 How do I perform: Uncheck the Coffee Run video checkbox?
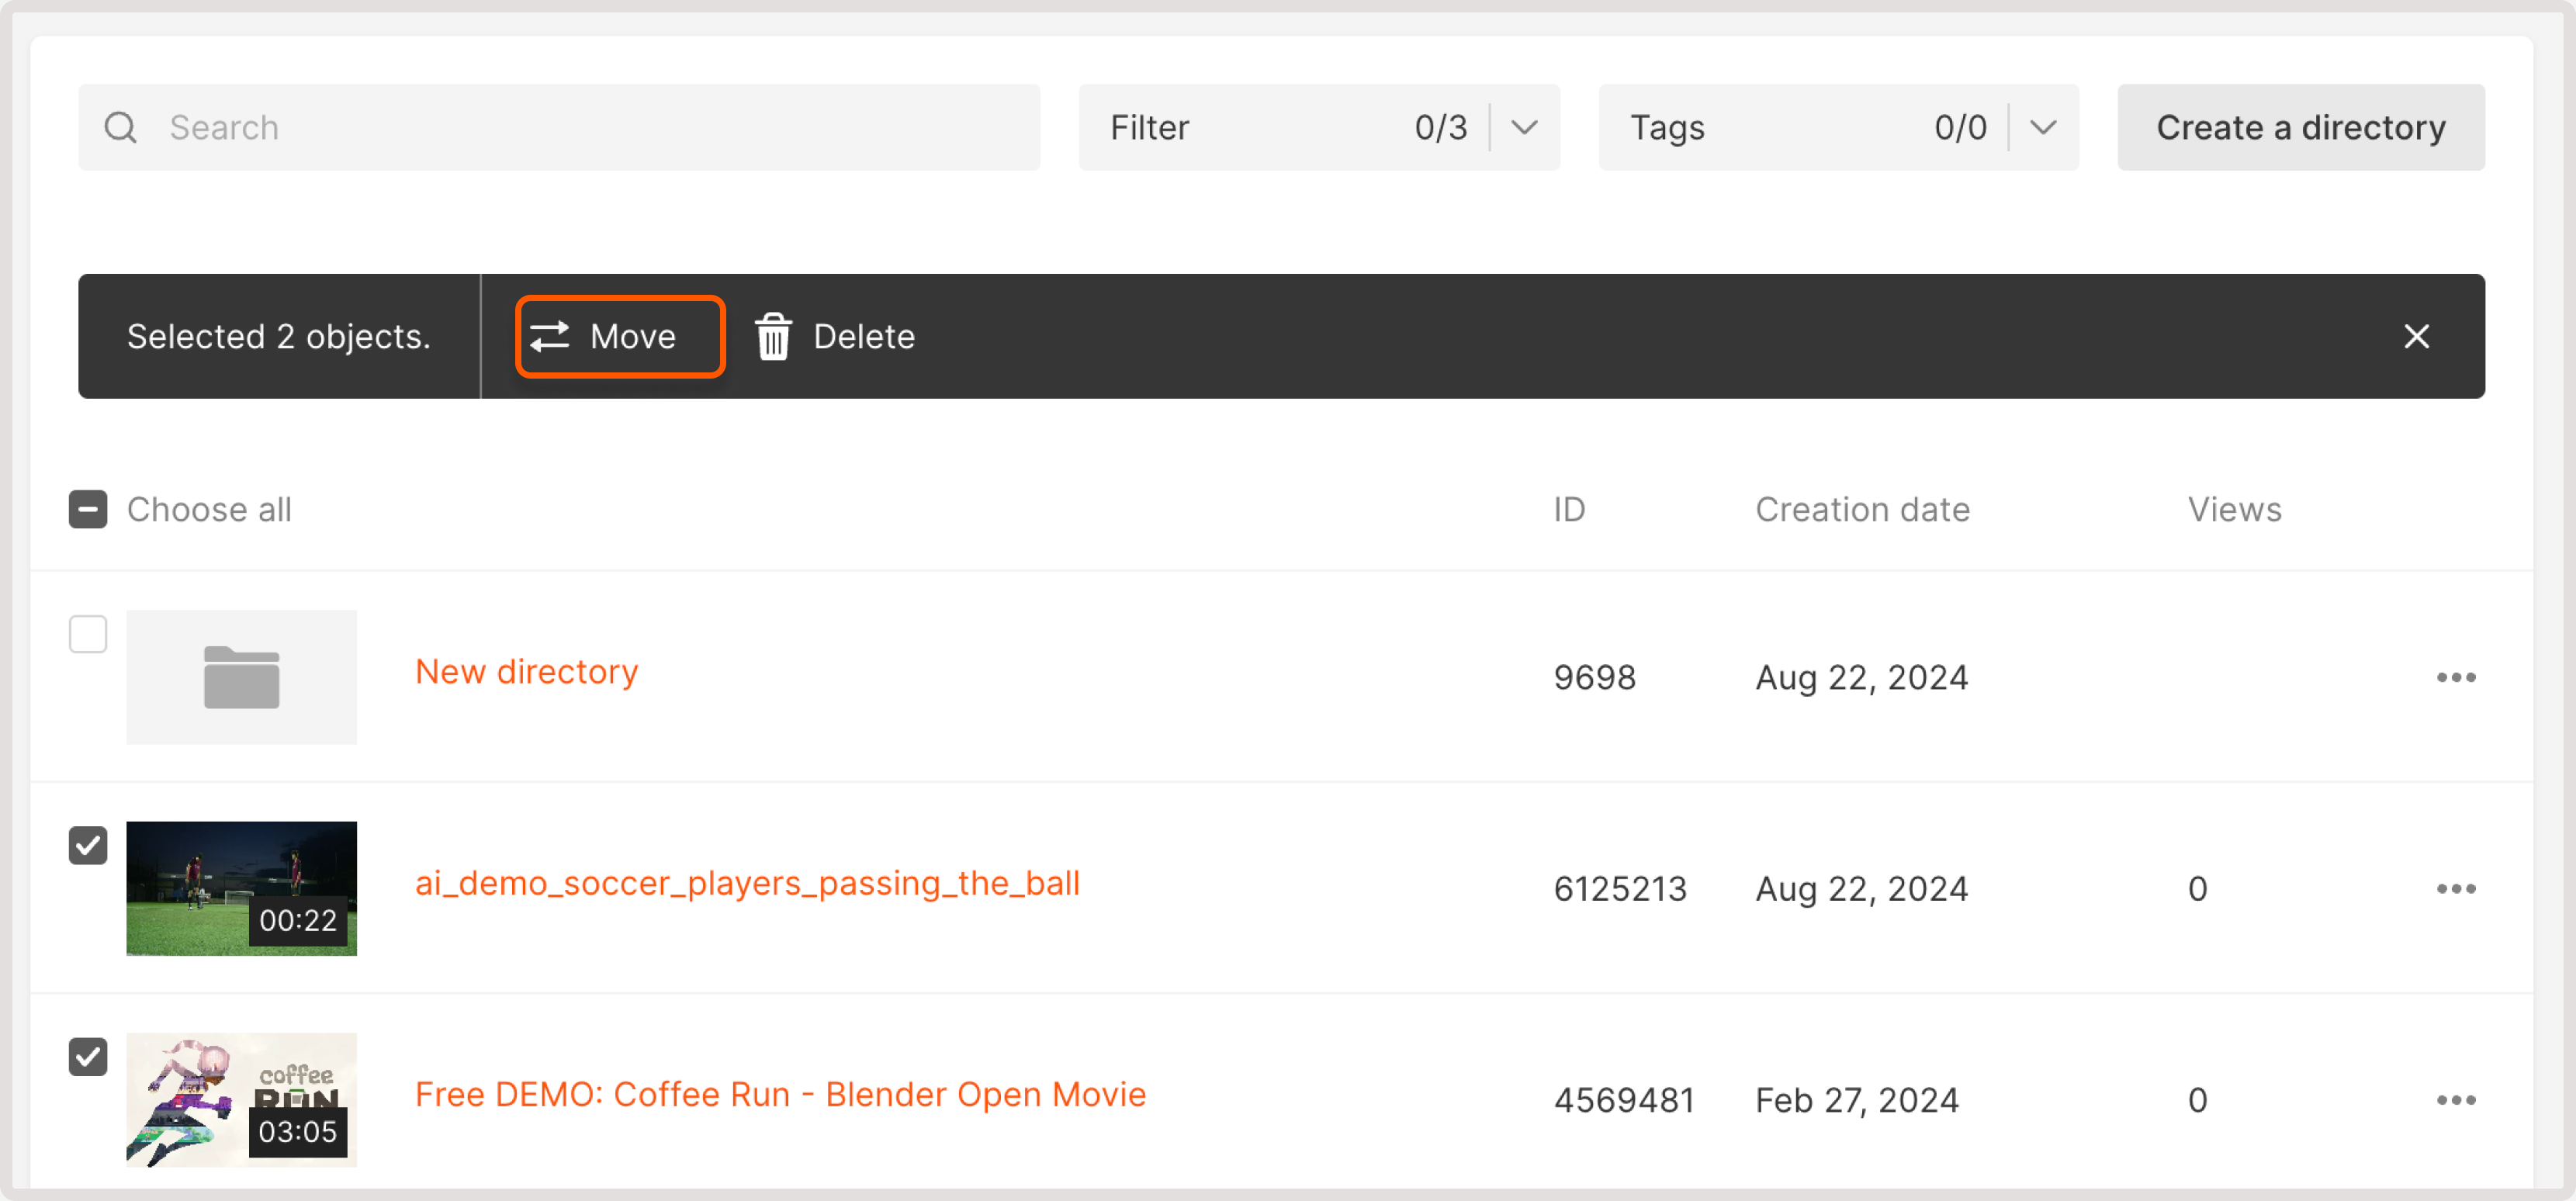coord(88,1056)
